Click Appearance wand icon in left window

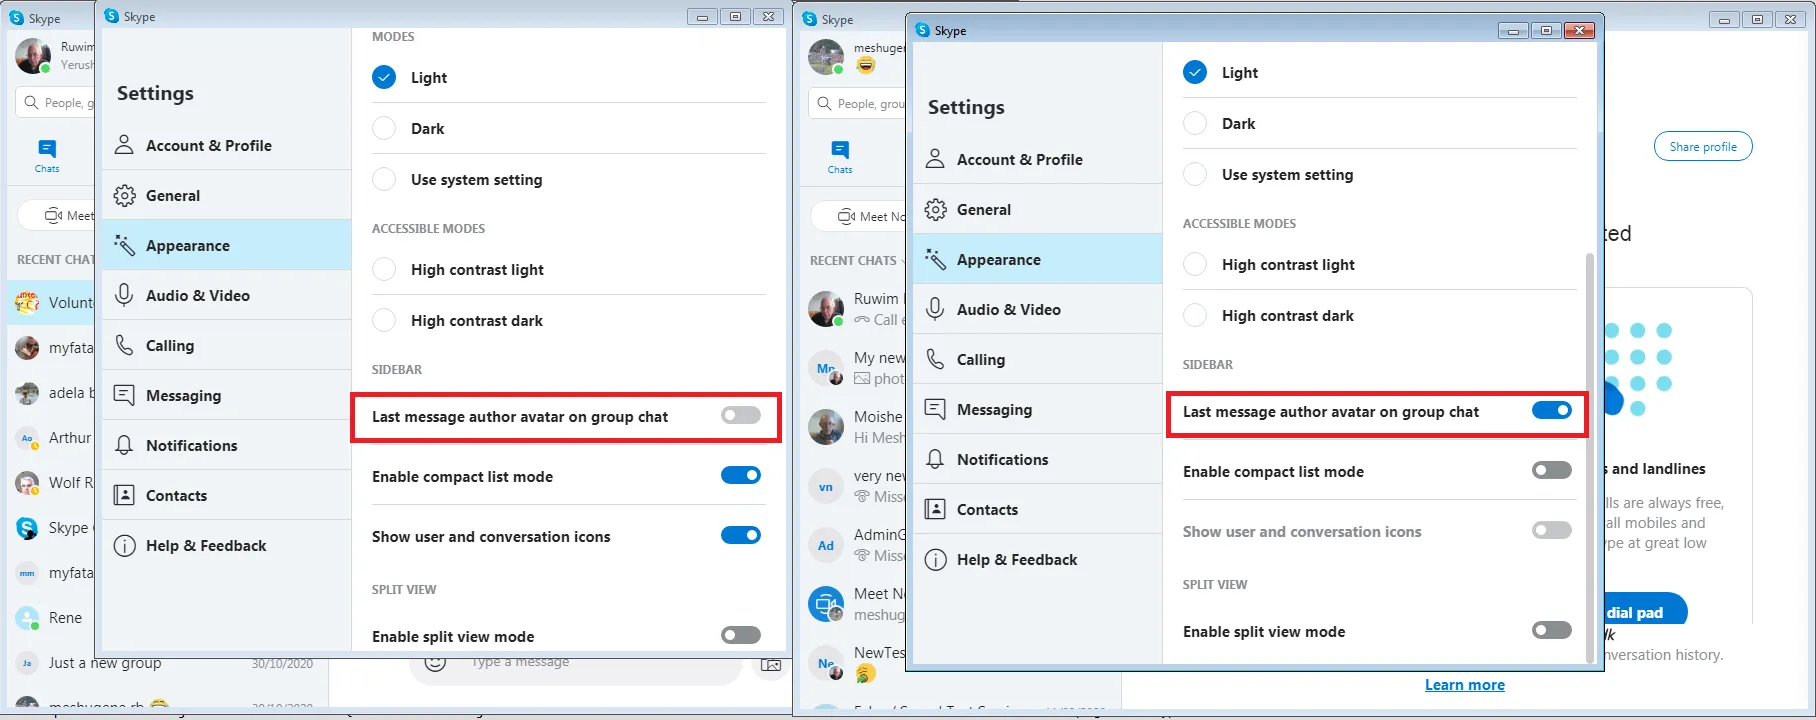pos(124,245)
